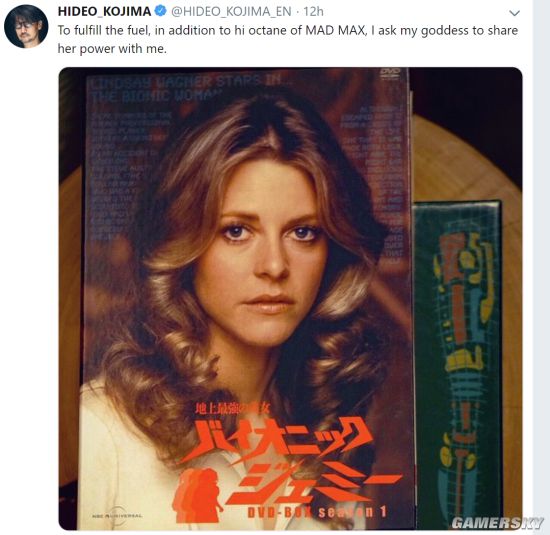Open the 12h timestamp permalink
550x535 pixels.
pyautogui.click(x=313, y=12)
